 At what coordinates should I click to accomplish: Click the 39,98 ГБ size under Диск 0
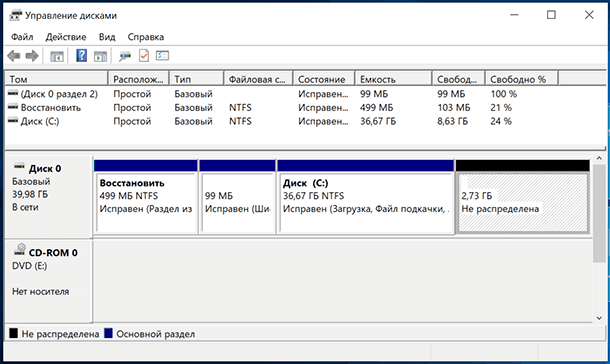30,194
